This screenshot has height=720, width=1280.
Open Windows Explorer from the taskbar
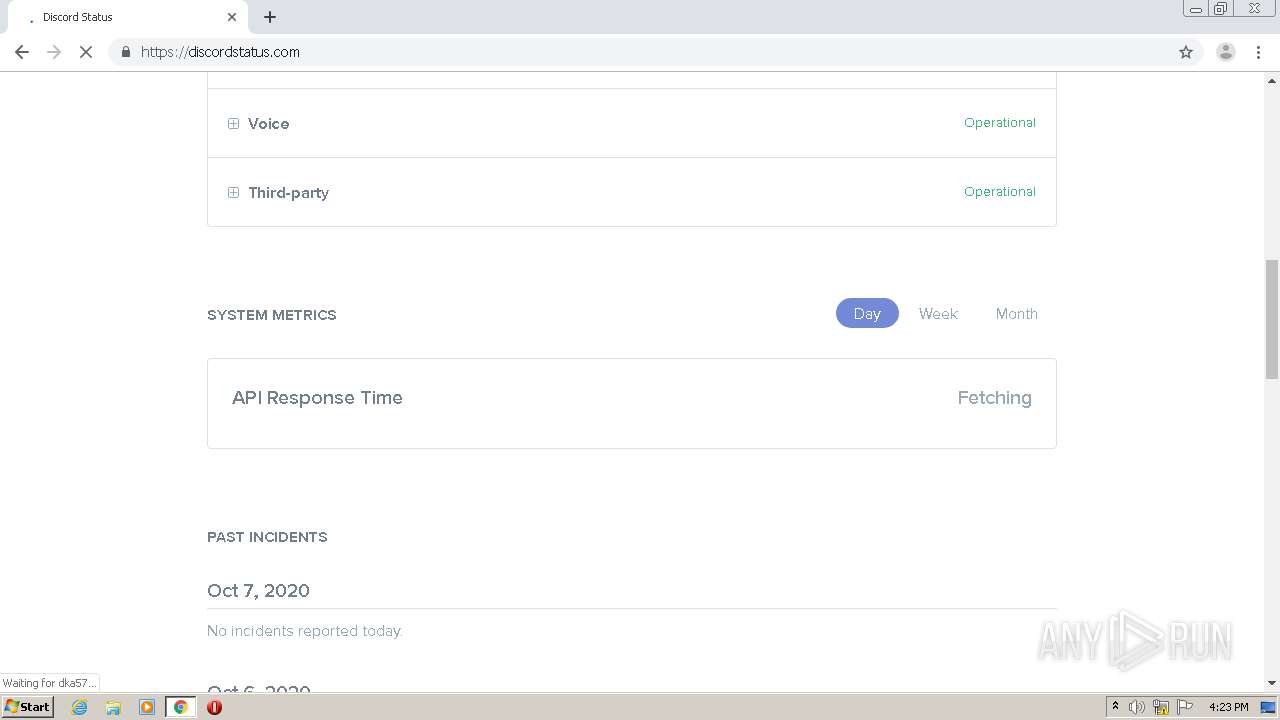click(113, 707)
